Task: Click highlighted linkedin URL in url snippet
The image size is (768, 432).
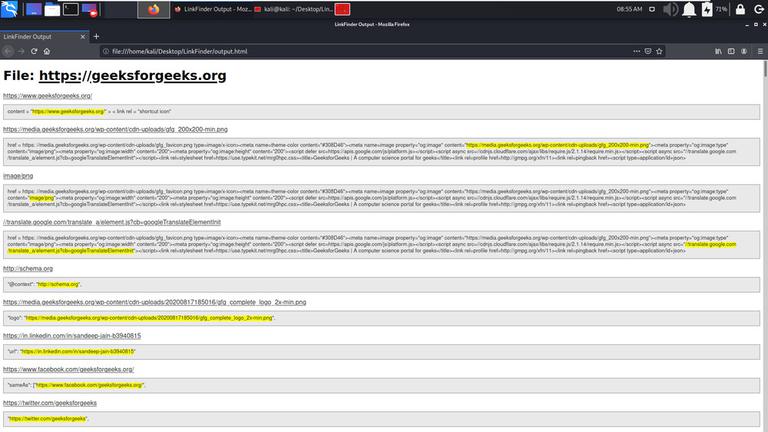Action: click(x=77, y=351)
